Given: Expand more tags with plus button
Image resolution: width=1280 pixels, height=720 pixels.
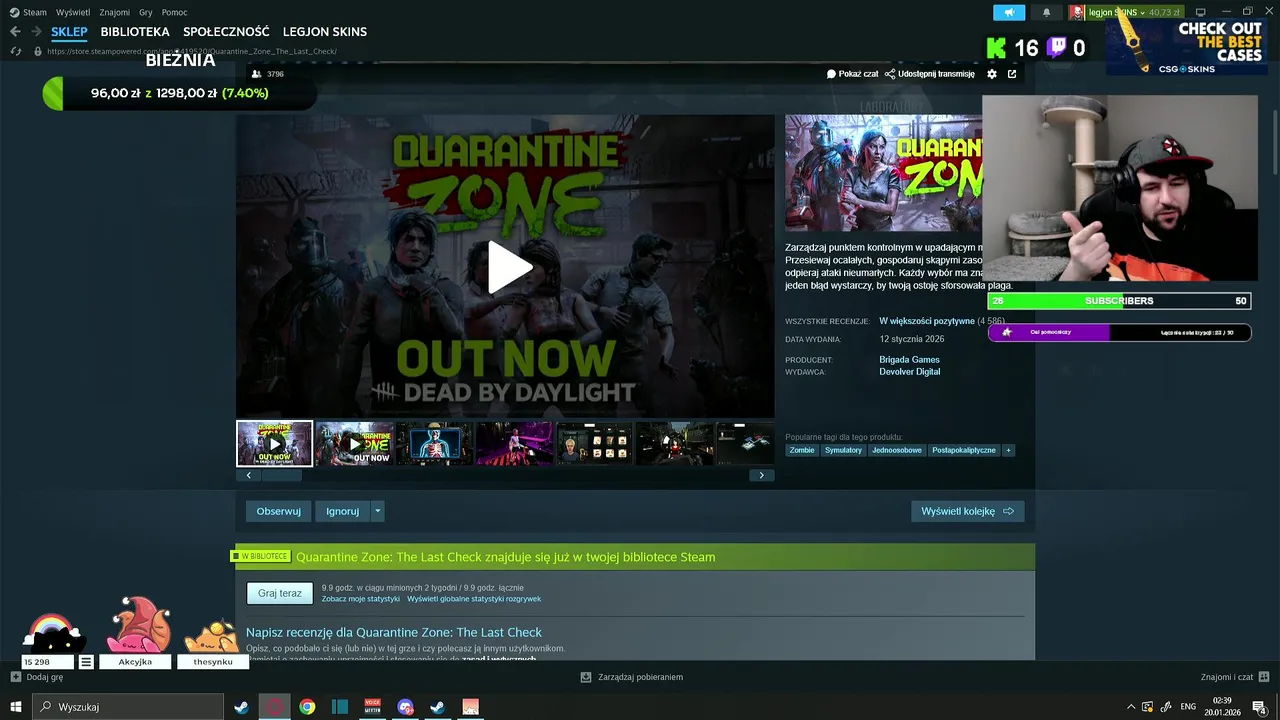Looking at the screenshot, I should click(1008, 450).
